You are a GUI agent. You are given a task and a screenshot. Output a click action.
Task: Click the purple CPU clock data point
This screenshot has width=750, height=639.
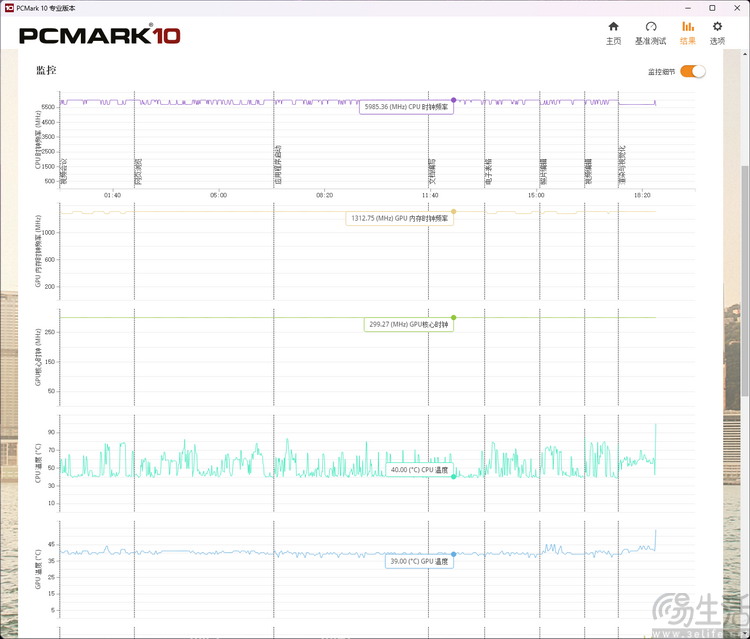tap(453, 100)
